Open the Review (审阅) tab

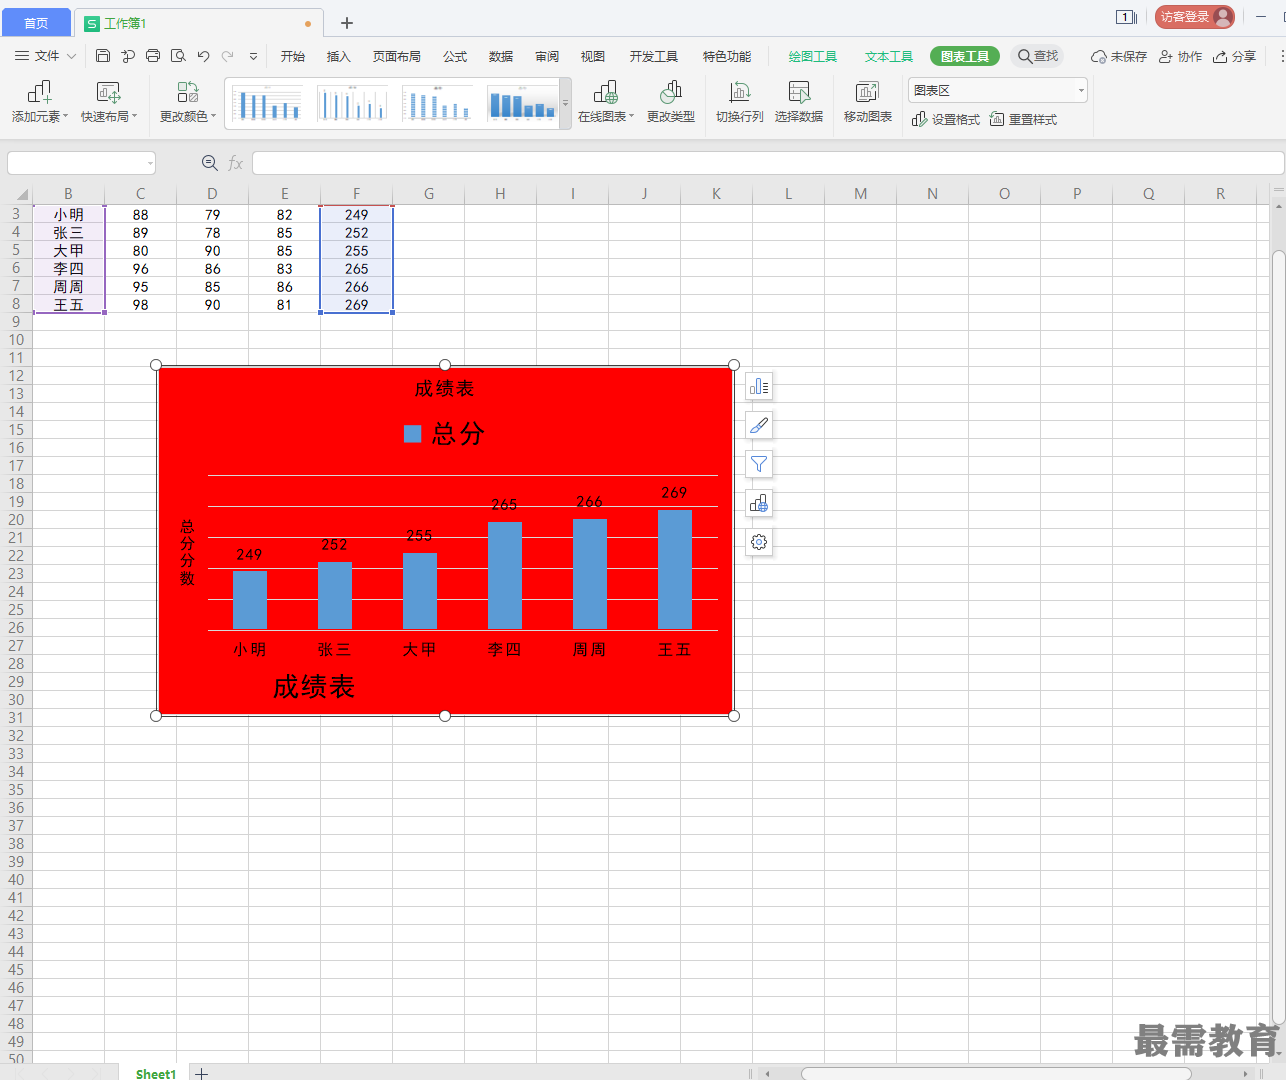[x=547, y=56]
